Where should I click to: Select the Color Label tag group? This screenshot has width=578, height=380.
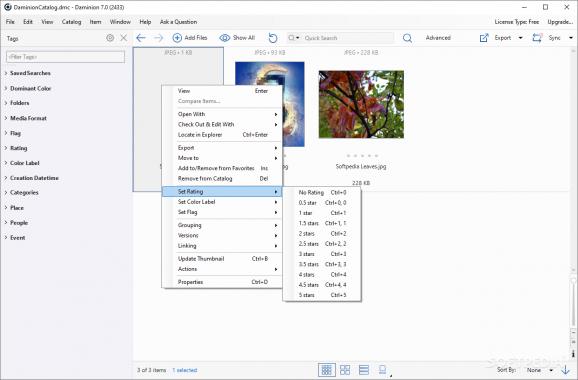pyautogui.click(x=25, y=163)
